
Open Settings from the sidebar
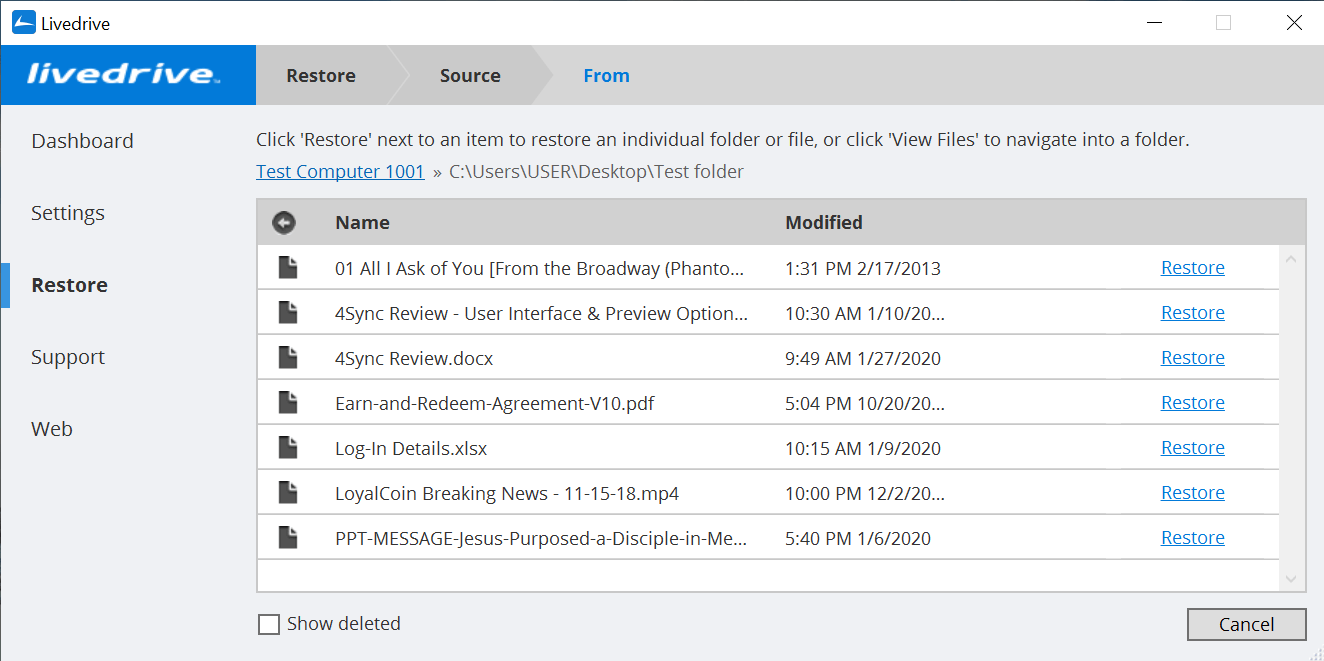click(x=67, y=213)
